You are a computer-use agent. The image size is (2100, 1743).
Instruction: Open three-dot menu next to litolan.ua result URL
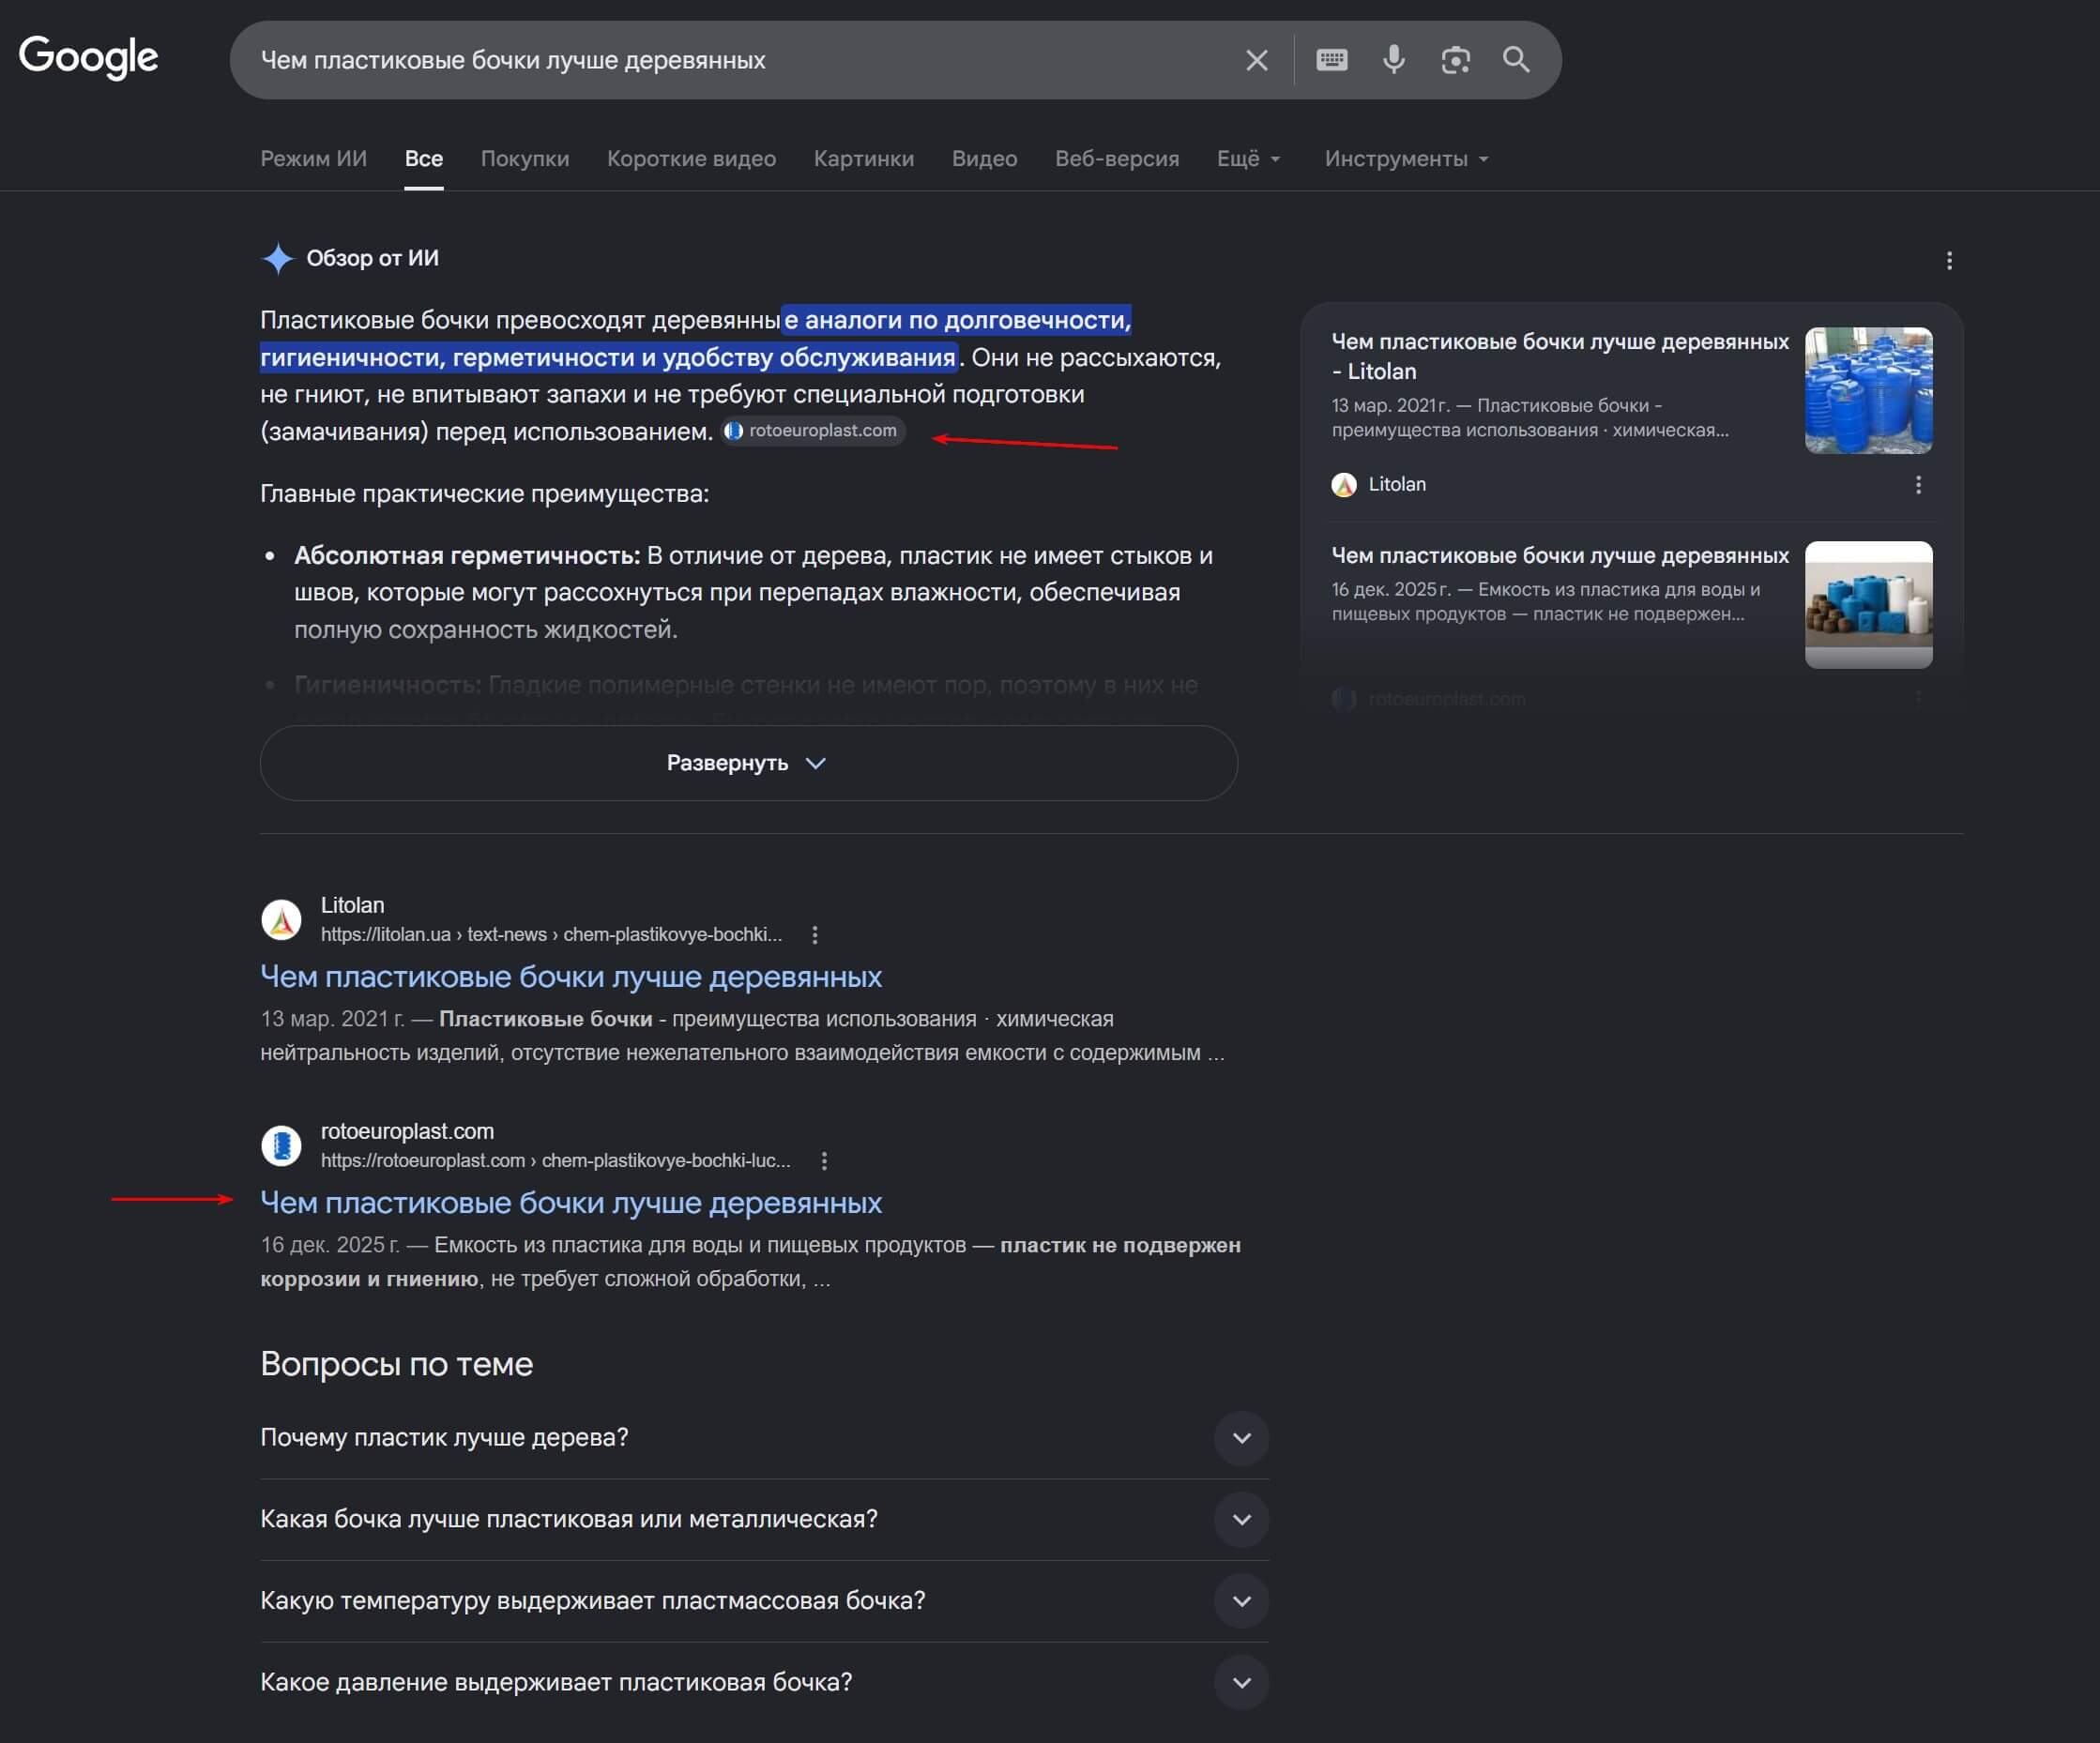(x=815, y=935)
